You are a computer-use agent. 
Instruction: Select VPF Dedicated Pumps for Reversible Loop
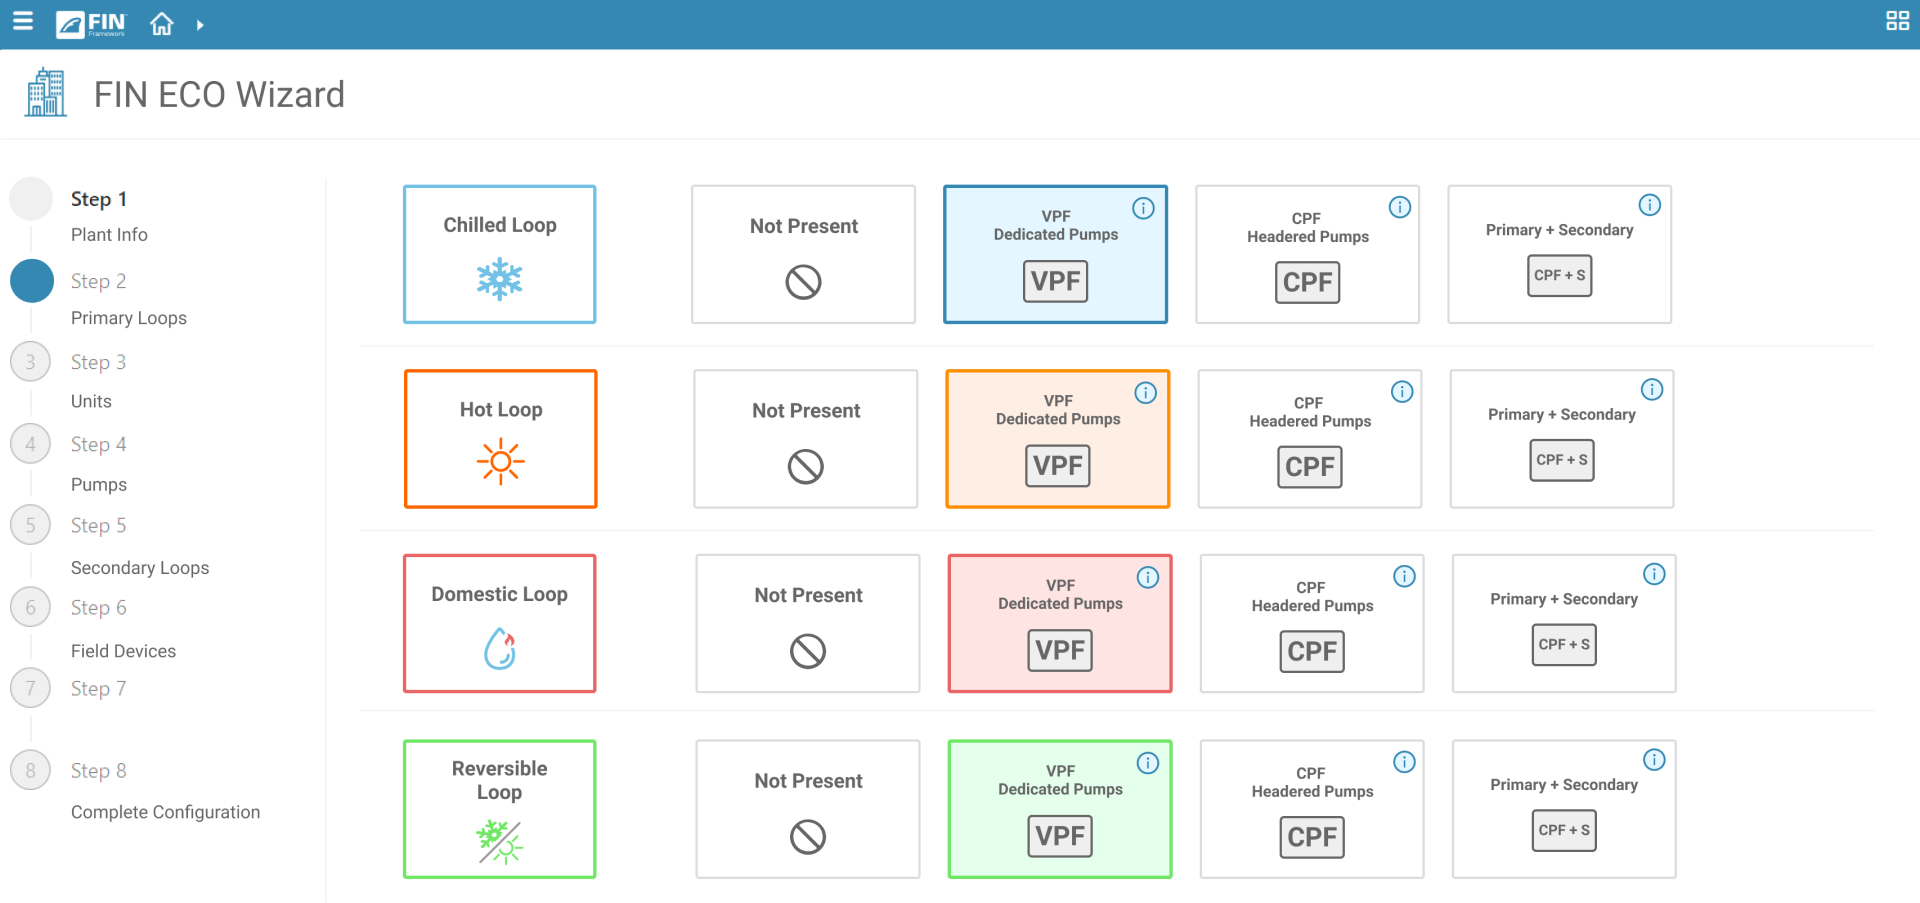tap(1059, 809)
